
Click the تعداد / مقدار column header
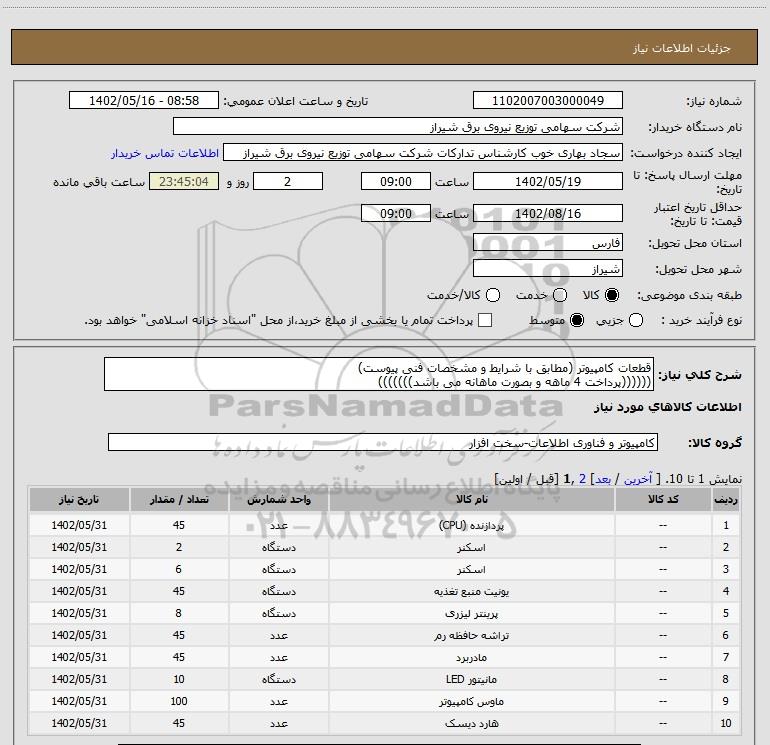pos(179,499)
